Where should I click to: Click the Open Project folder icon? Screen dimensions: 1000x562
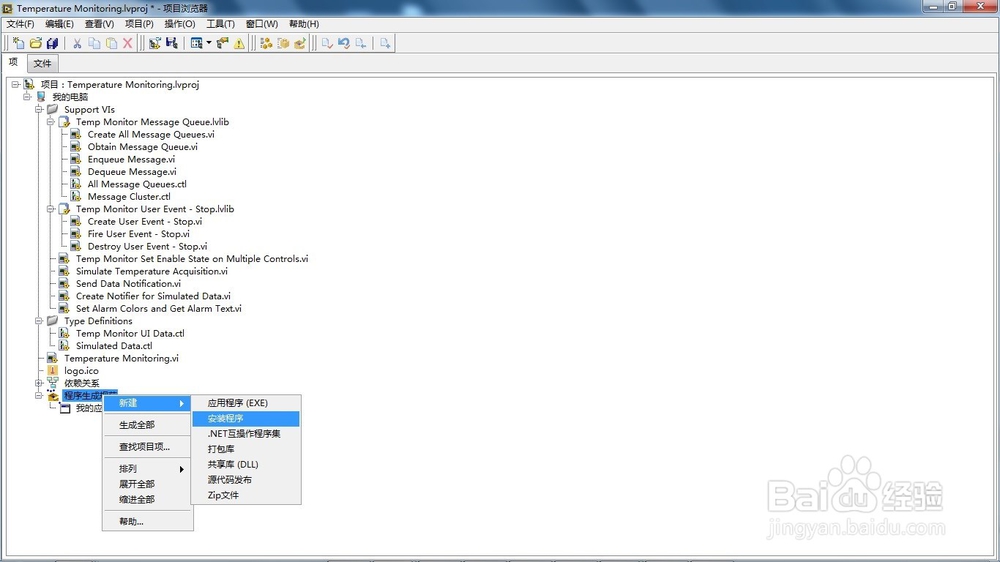click(36, 43)
